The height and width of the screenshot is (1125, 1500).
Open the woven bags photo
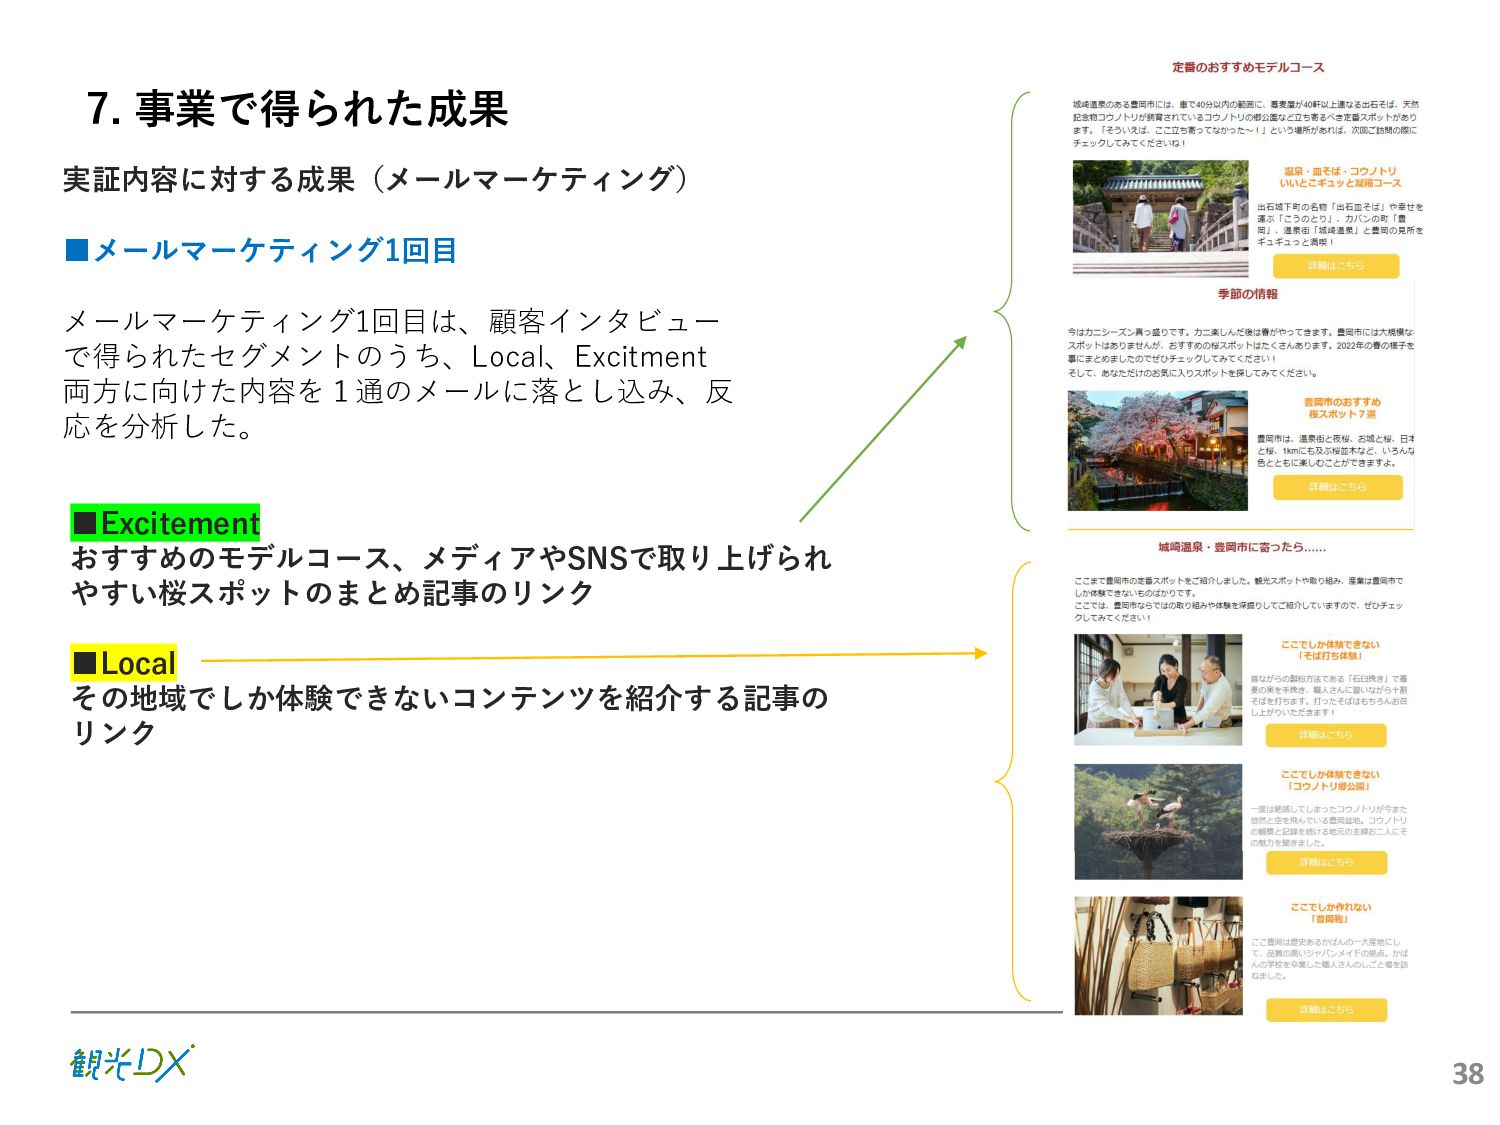(1158, 955)
